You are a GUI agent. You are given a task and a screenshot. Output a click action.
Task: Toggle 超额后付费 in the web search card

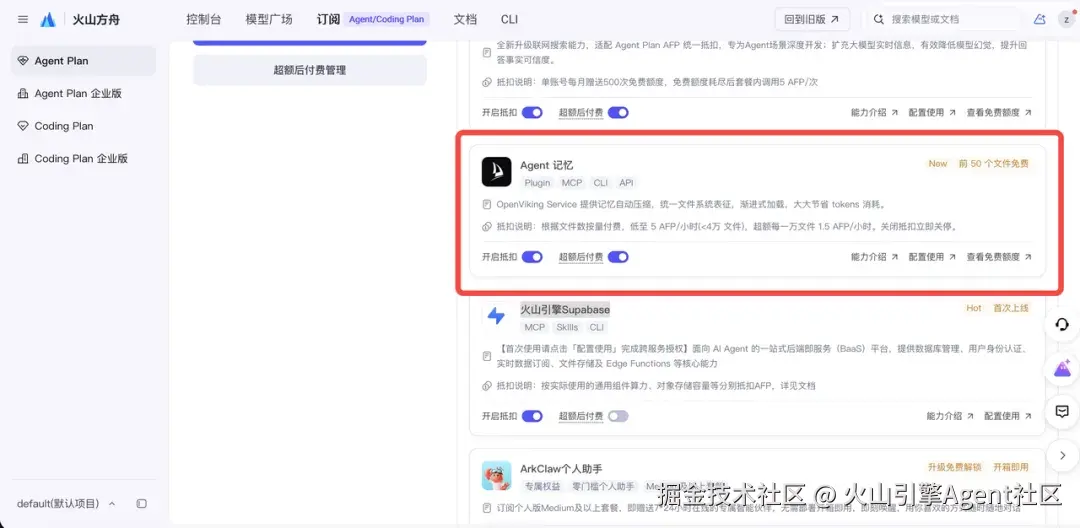(618, 112)
